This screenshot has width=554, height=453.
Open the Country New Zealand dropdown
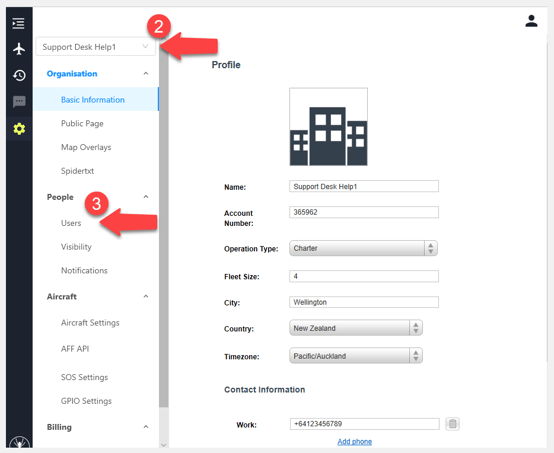[x=356, y=328]
